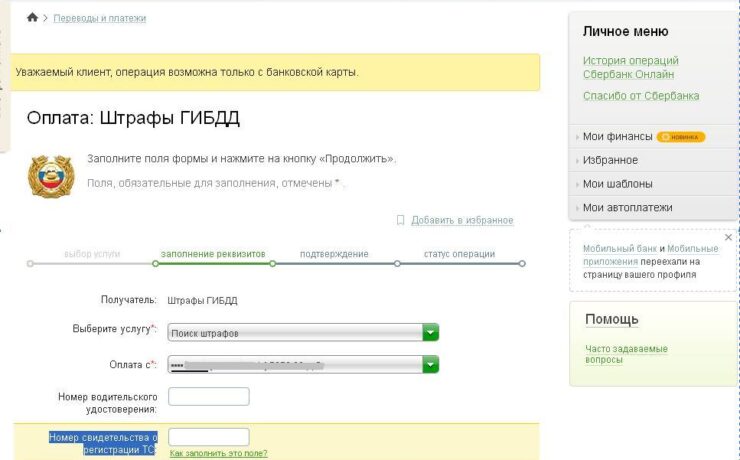This screenshot has width=740, height=460.
Task: Open the Спасибо от Сбербанка link
Action: pyautogui.click(x=641, y=96)
